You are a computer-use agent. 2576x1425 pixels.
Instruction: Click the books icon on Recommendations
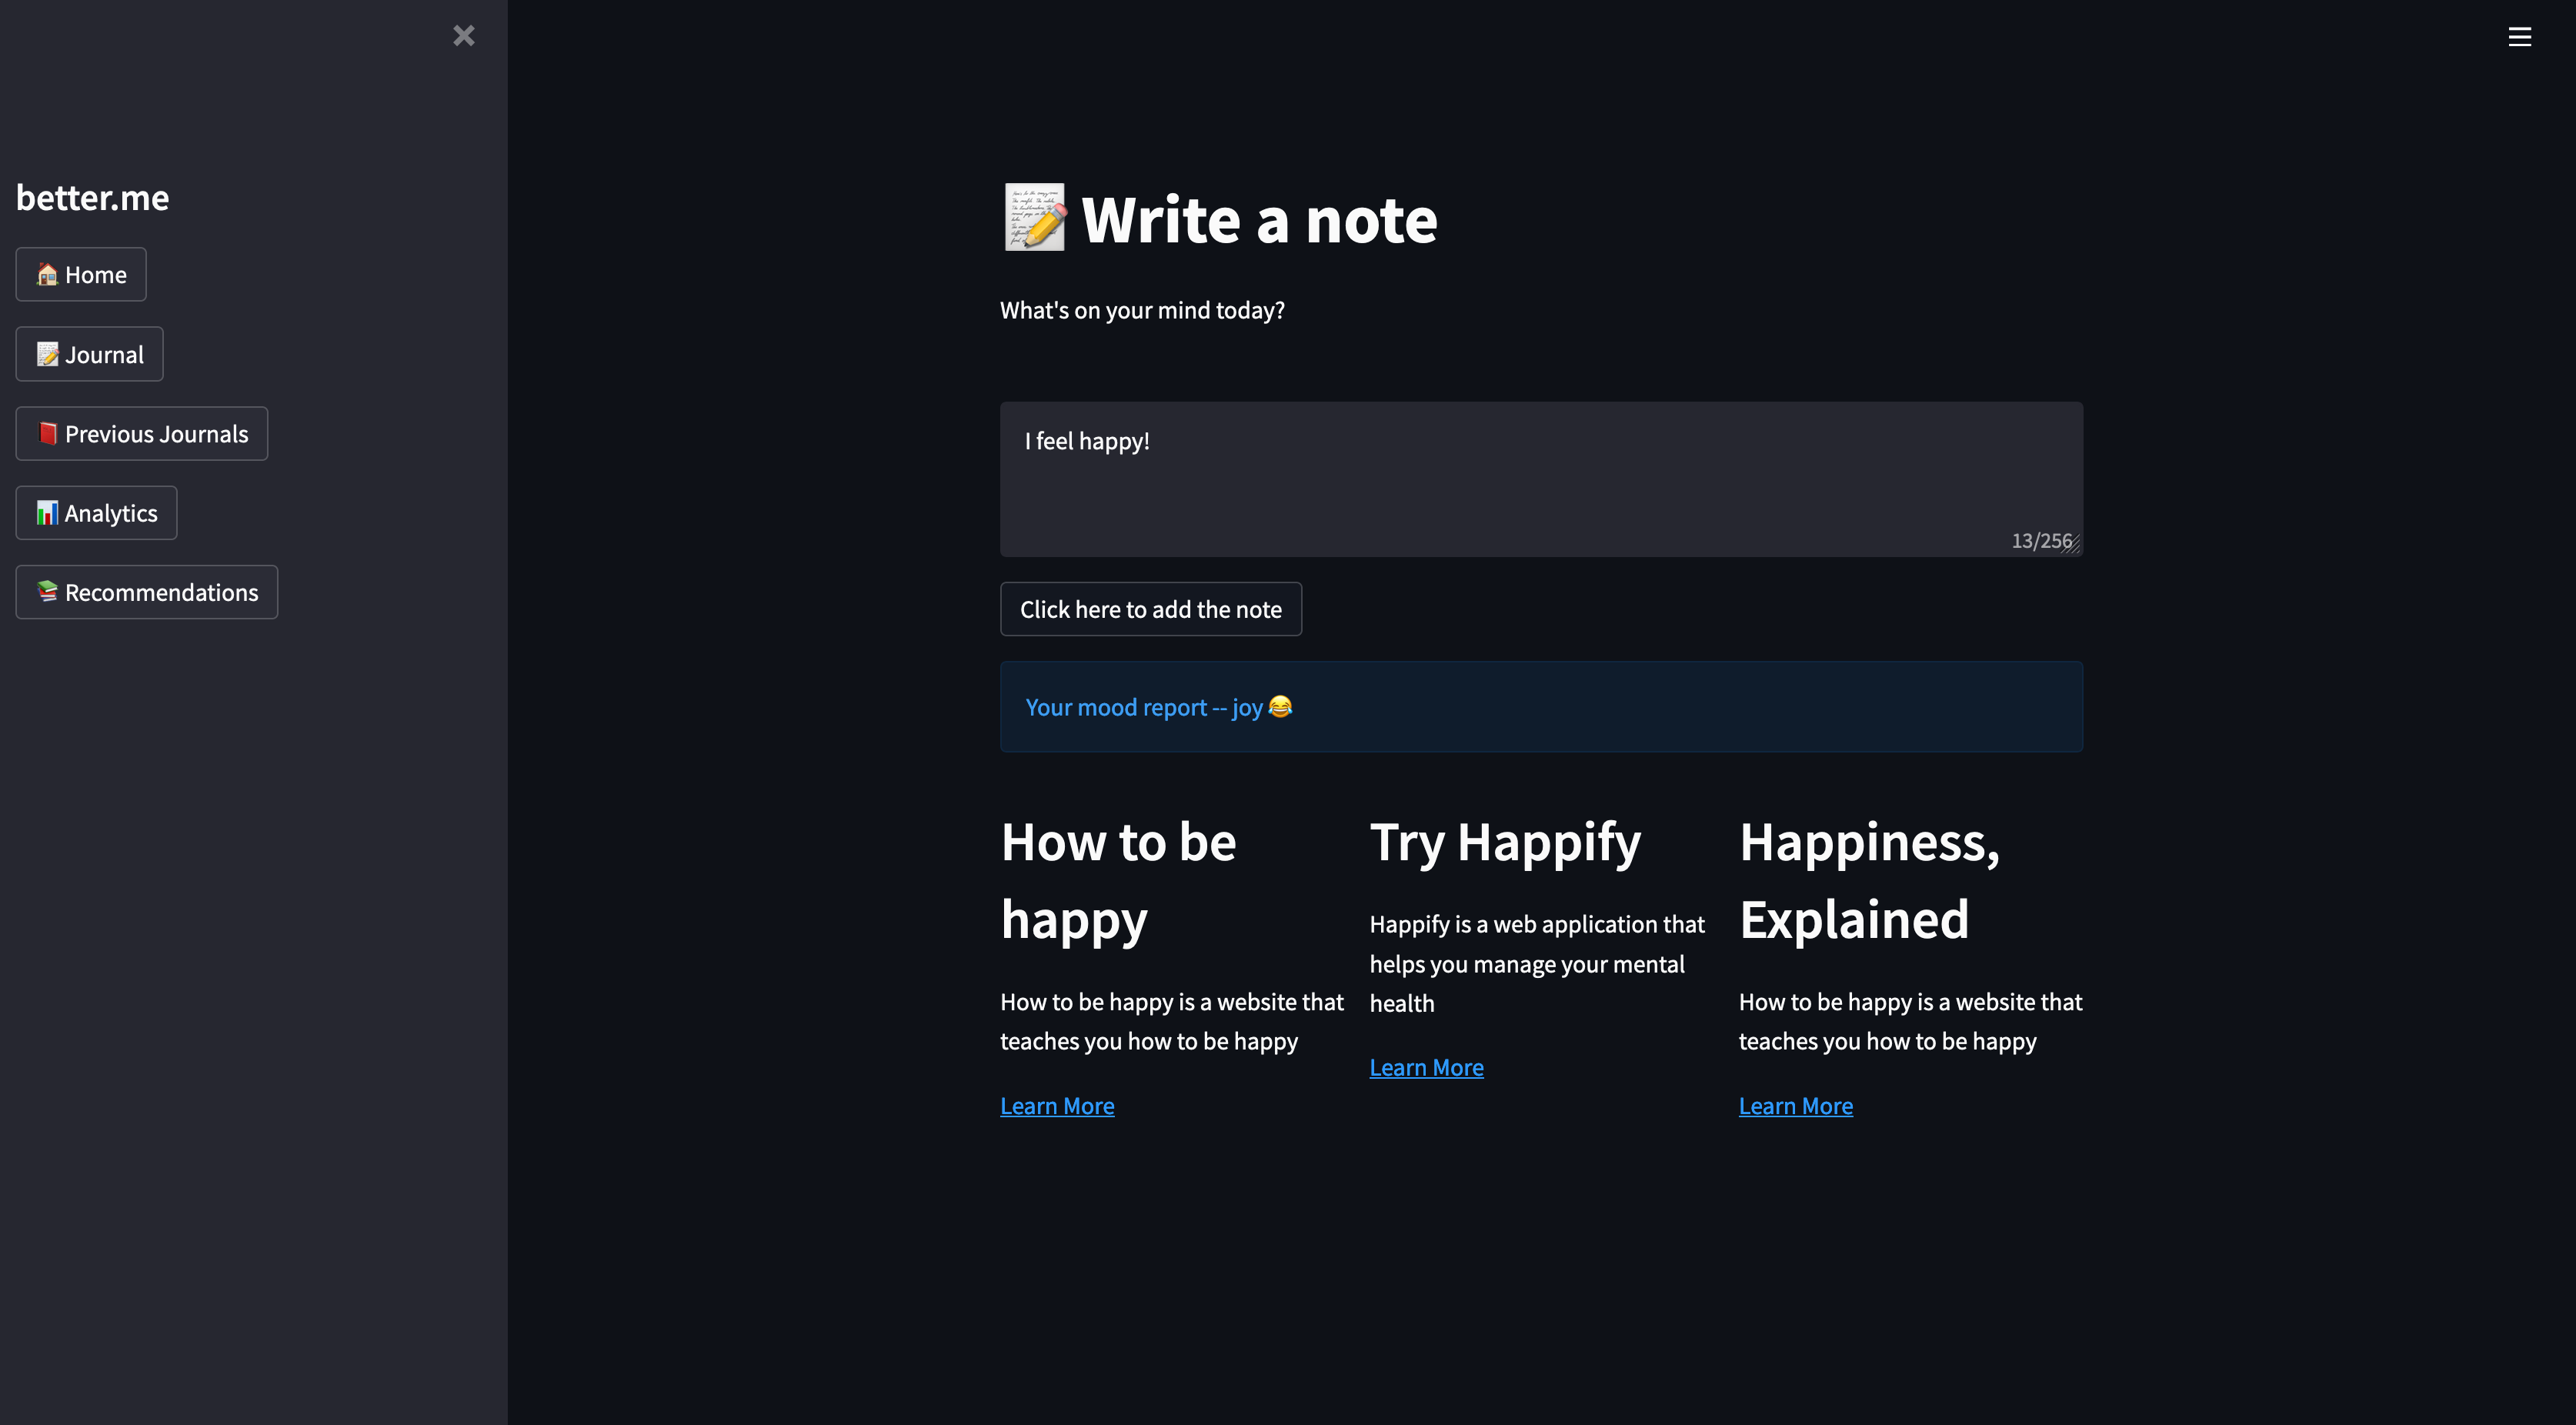47,592
